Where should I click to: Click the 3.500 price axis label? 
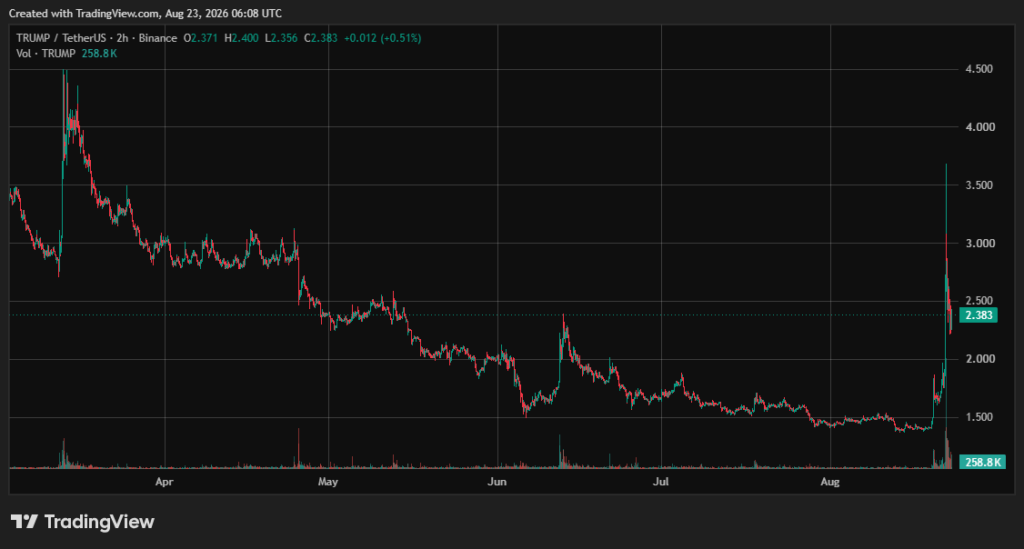[x=980, y=185]
